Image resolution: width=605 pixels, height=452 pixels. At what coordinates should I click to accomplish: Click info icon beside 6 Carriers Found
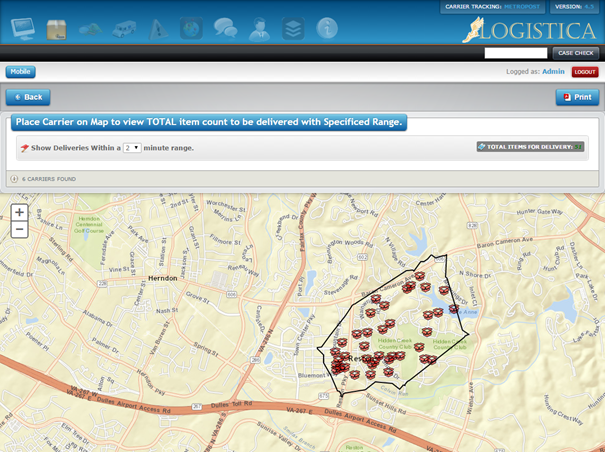14,179
